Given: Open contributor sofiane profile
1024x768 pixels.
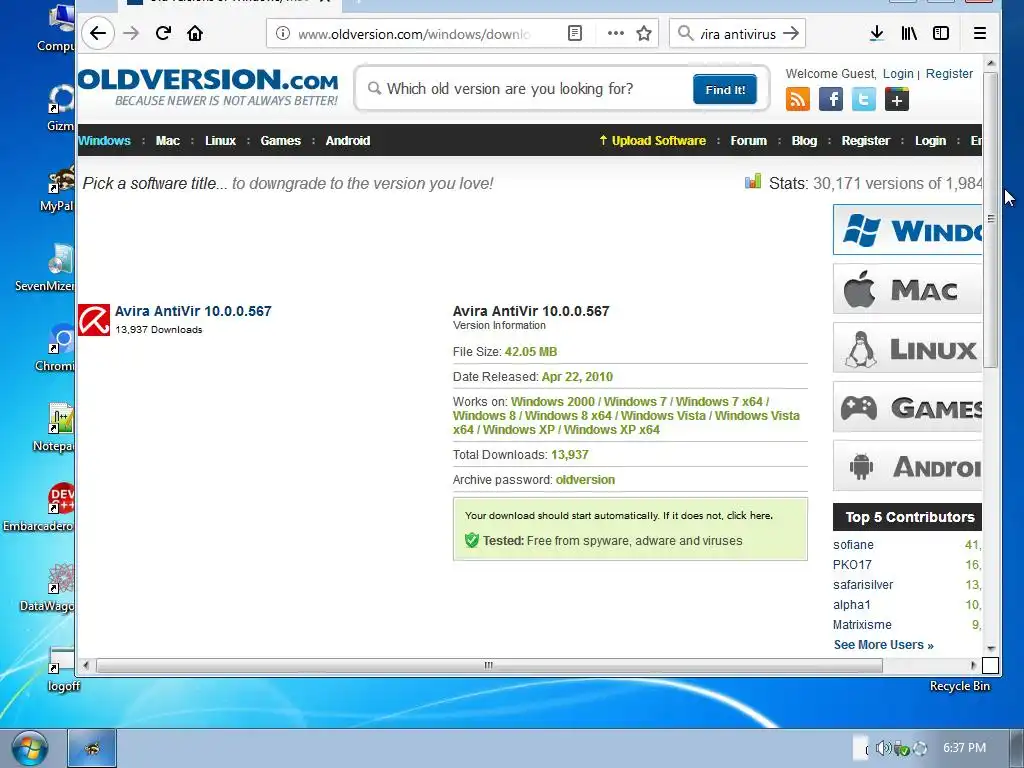Looking at the screenshot, I should coord(853,545).
